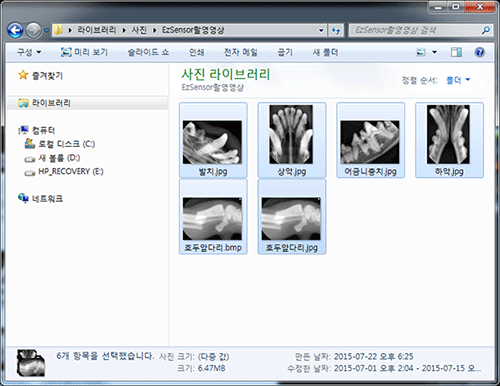Click the 네트워크 globe icon

[23, 198]
